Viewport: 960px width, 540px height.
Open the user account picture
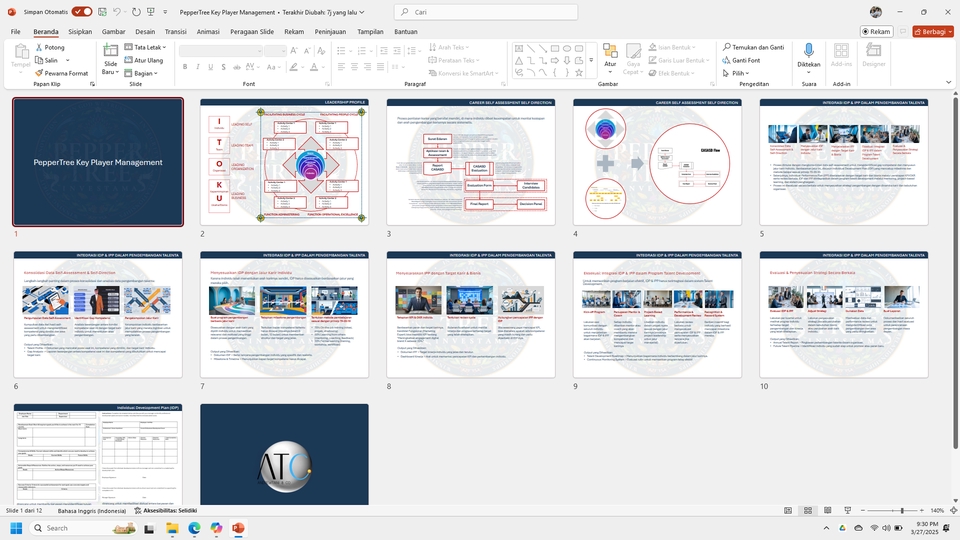click(x=876, y=12)
